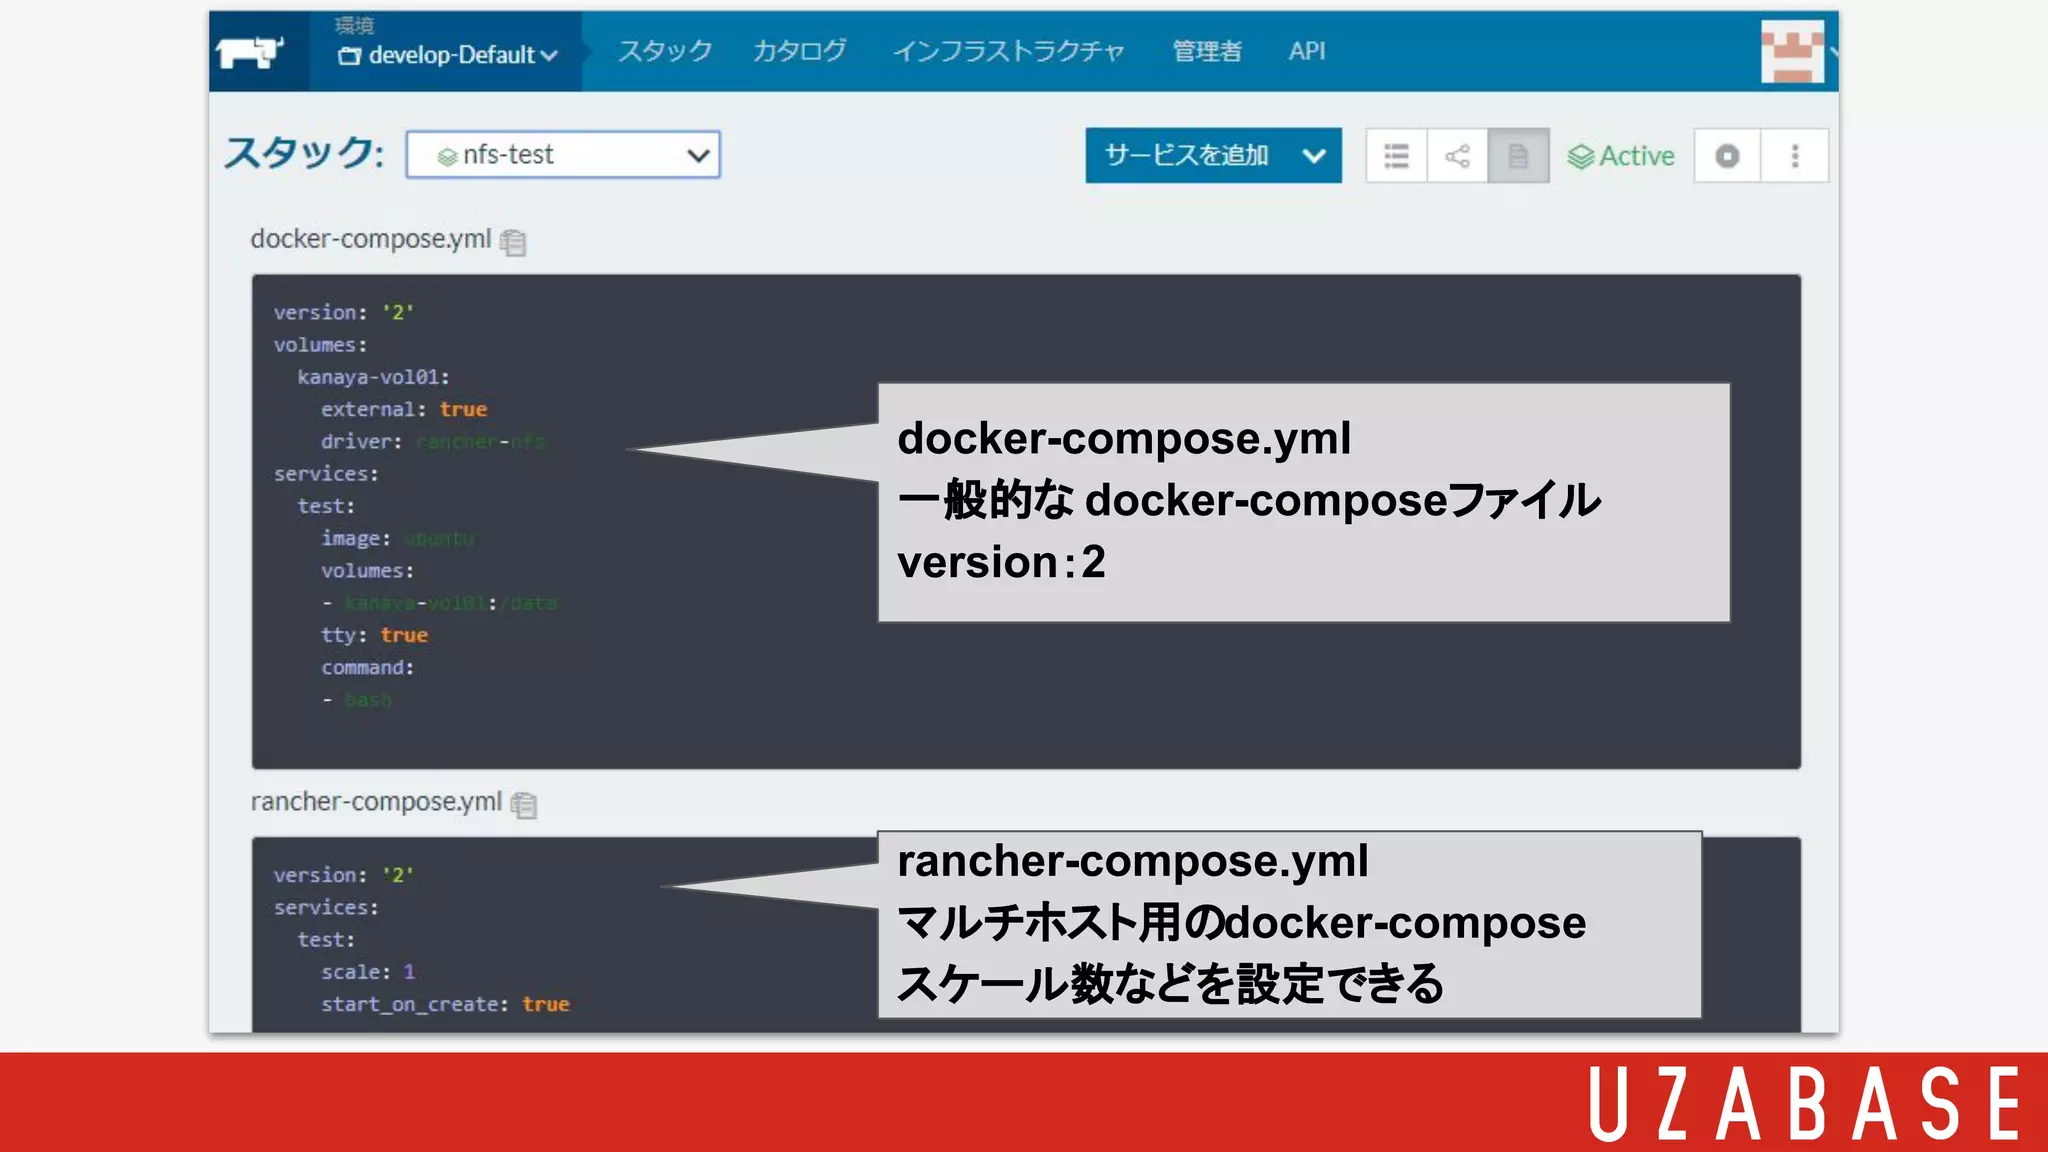Open the develop-Default environment dropdown
Image resolution: width=2048 pixels, height=1152 pixels.
448,55
